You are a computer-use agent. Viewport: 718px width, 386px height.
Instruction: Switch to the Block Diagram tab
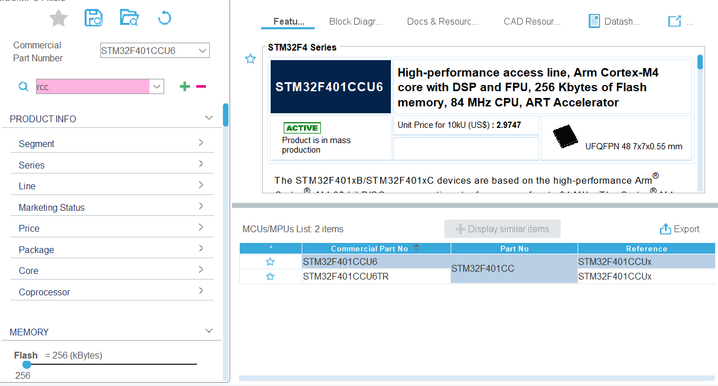tap(355, 22)
